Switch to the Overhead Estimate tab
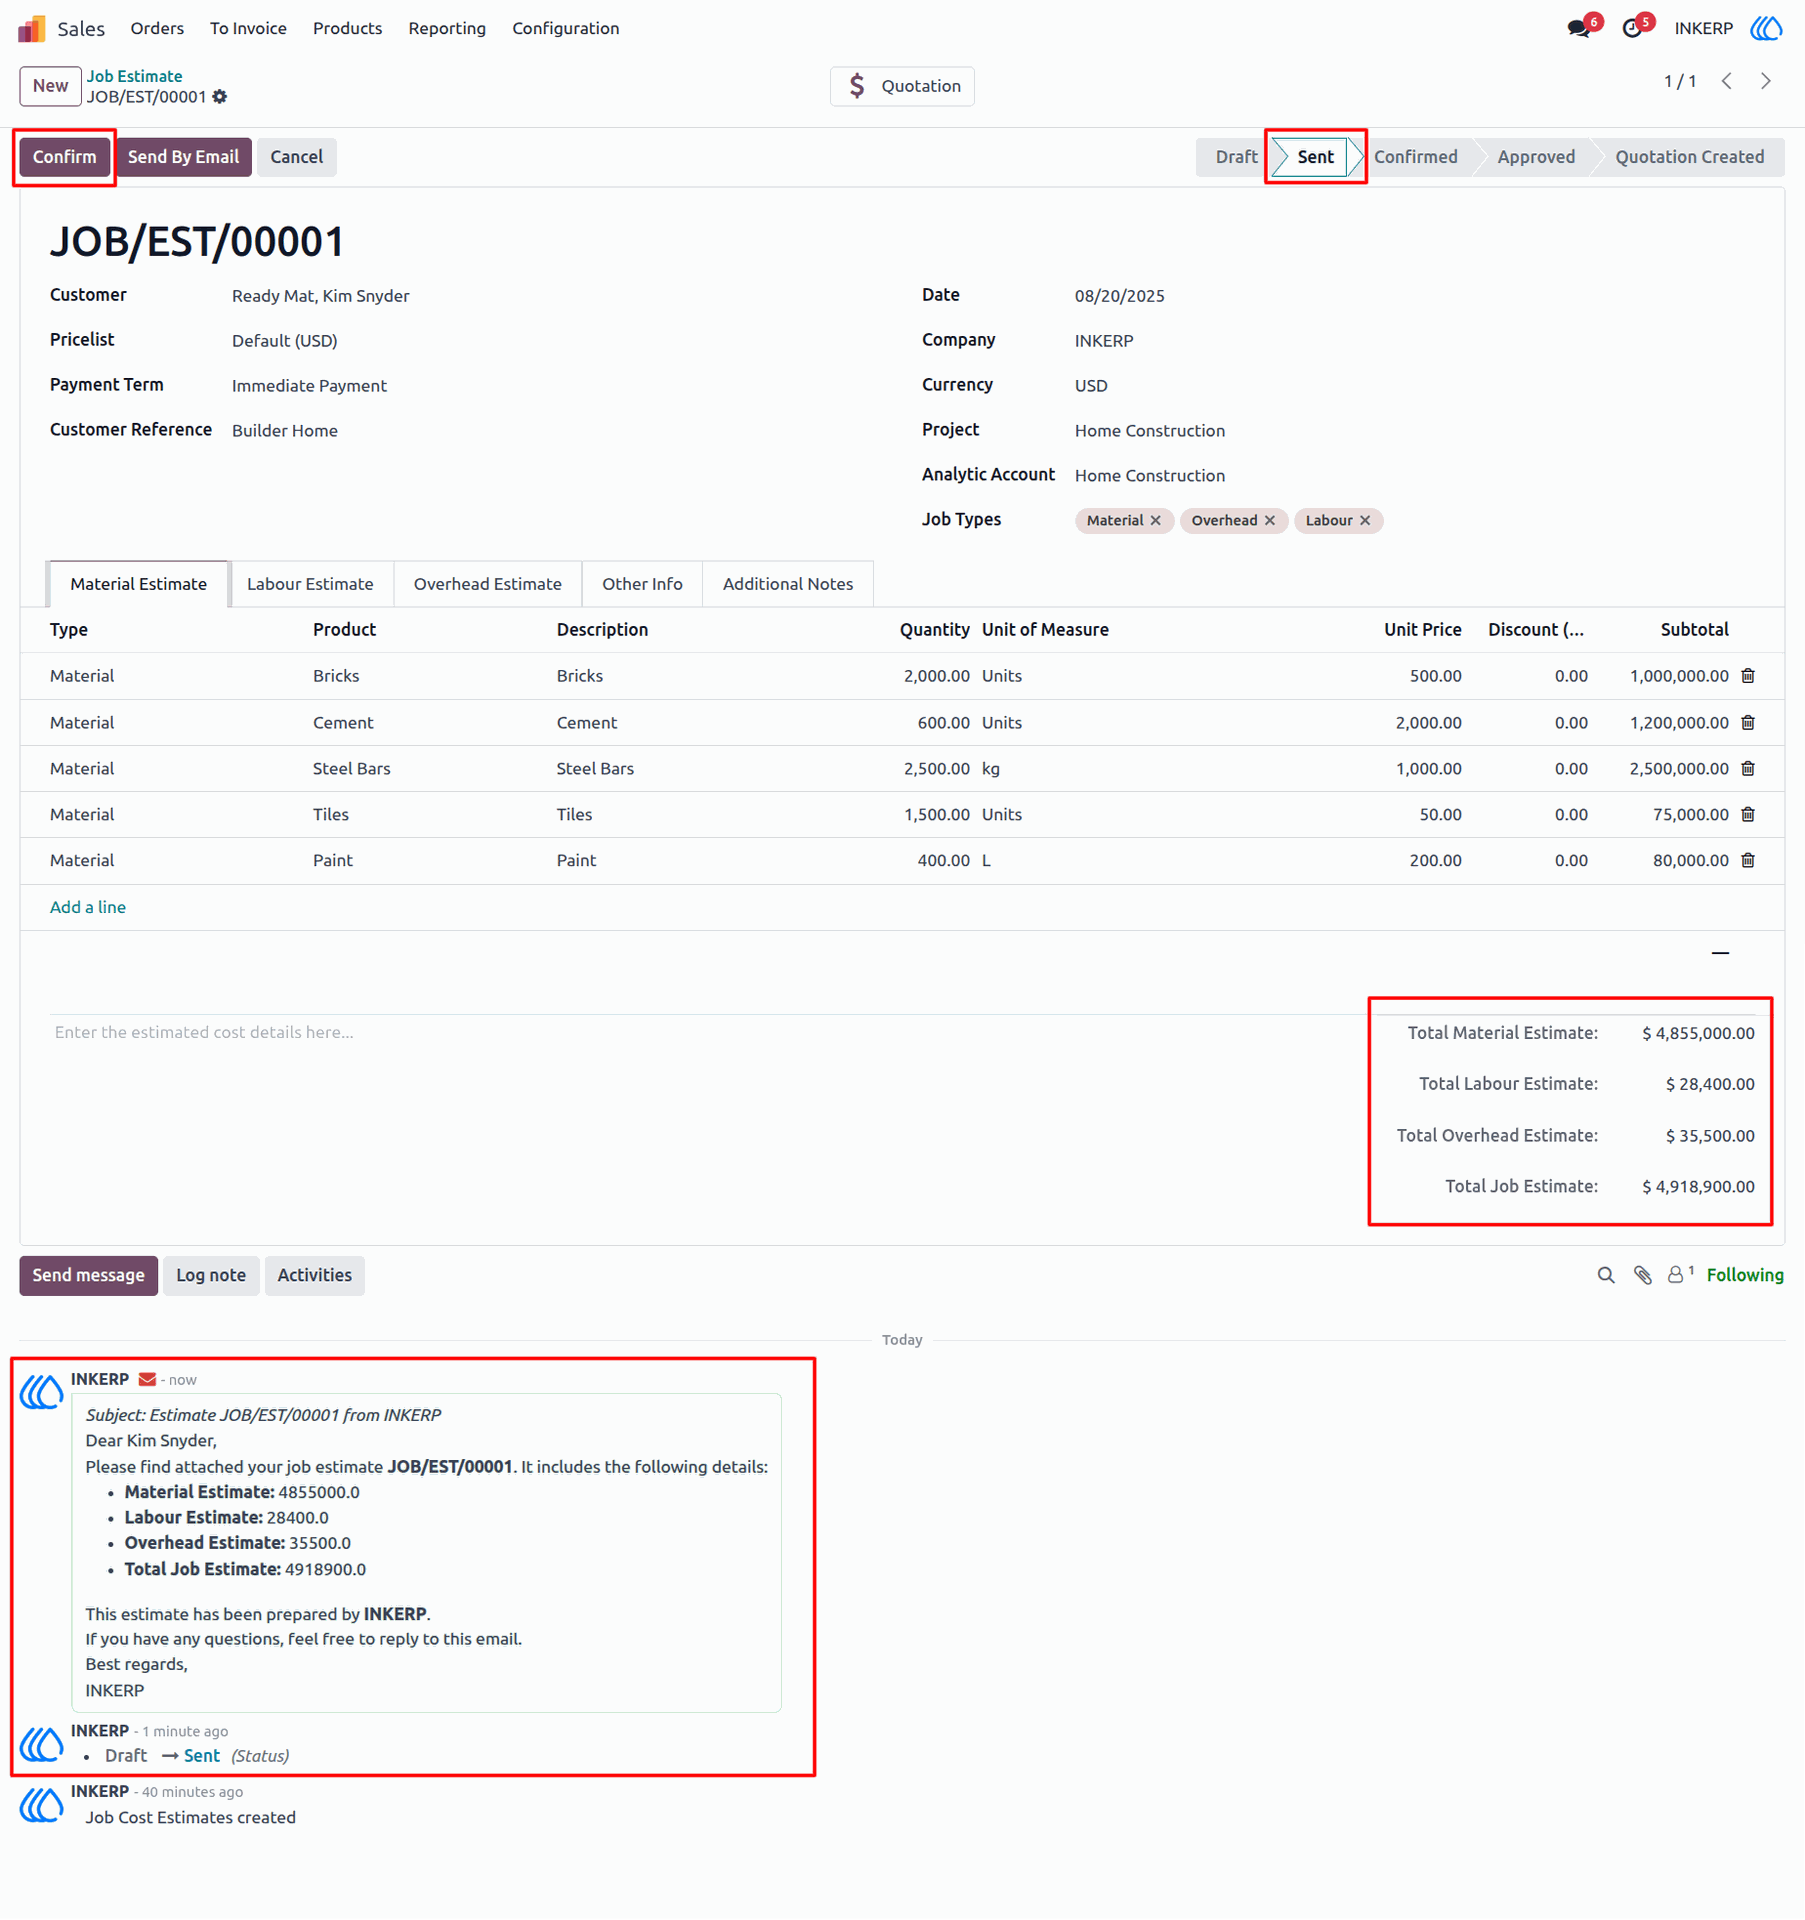The image size is (1805, 1920). tap(488, 584)
